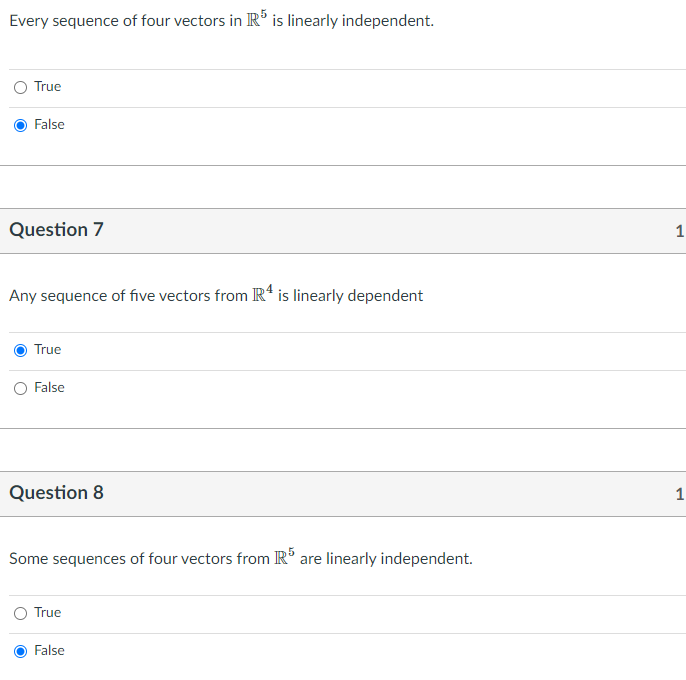
Task: Click the points value in Question 8 header
Action: (x=680, y=494)
